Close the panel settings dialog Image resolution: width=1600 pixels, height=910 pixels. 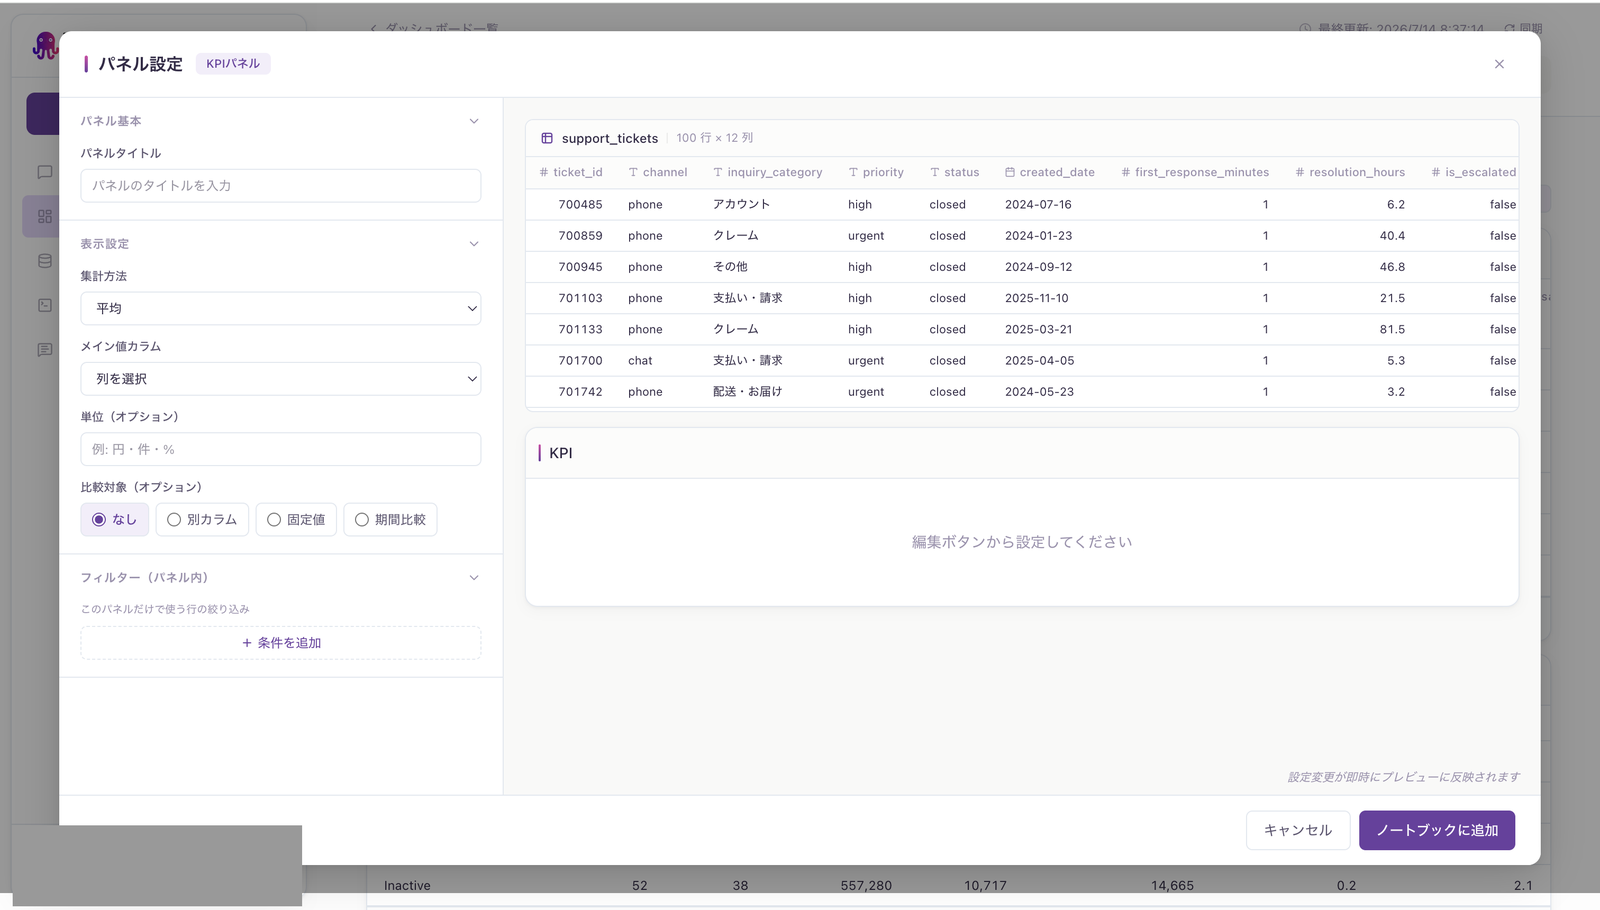(1499, 64)
